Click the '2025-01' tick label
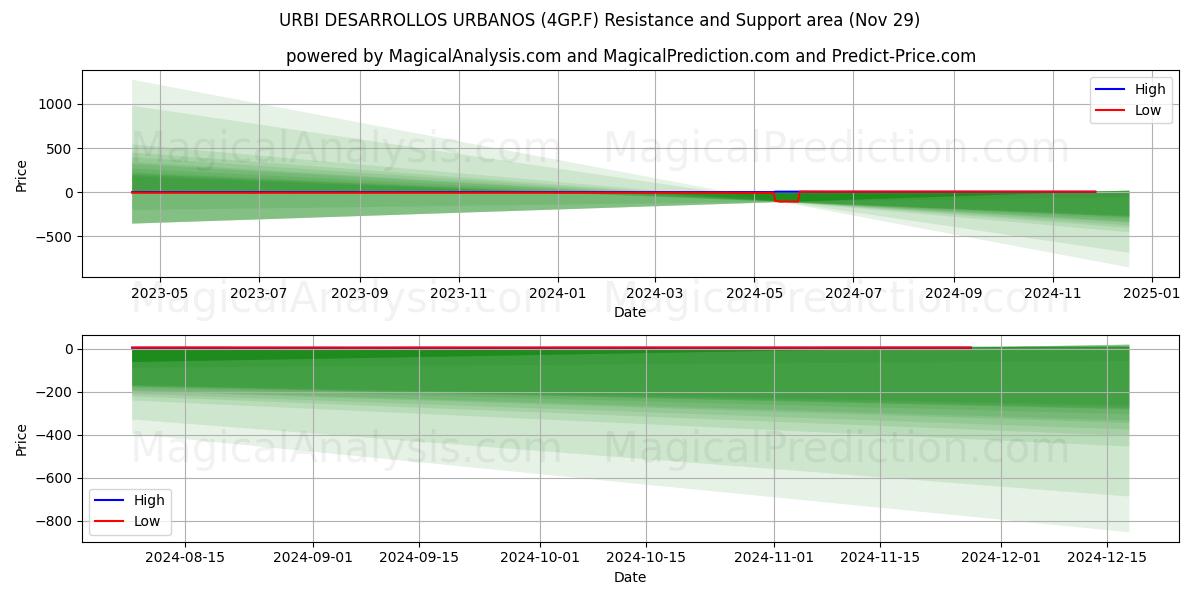1200x600 pixels. pyautogui.click(x=1152, y=294)
